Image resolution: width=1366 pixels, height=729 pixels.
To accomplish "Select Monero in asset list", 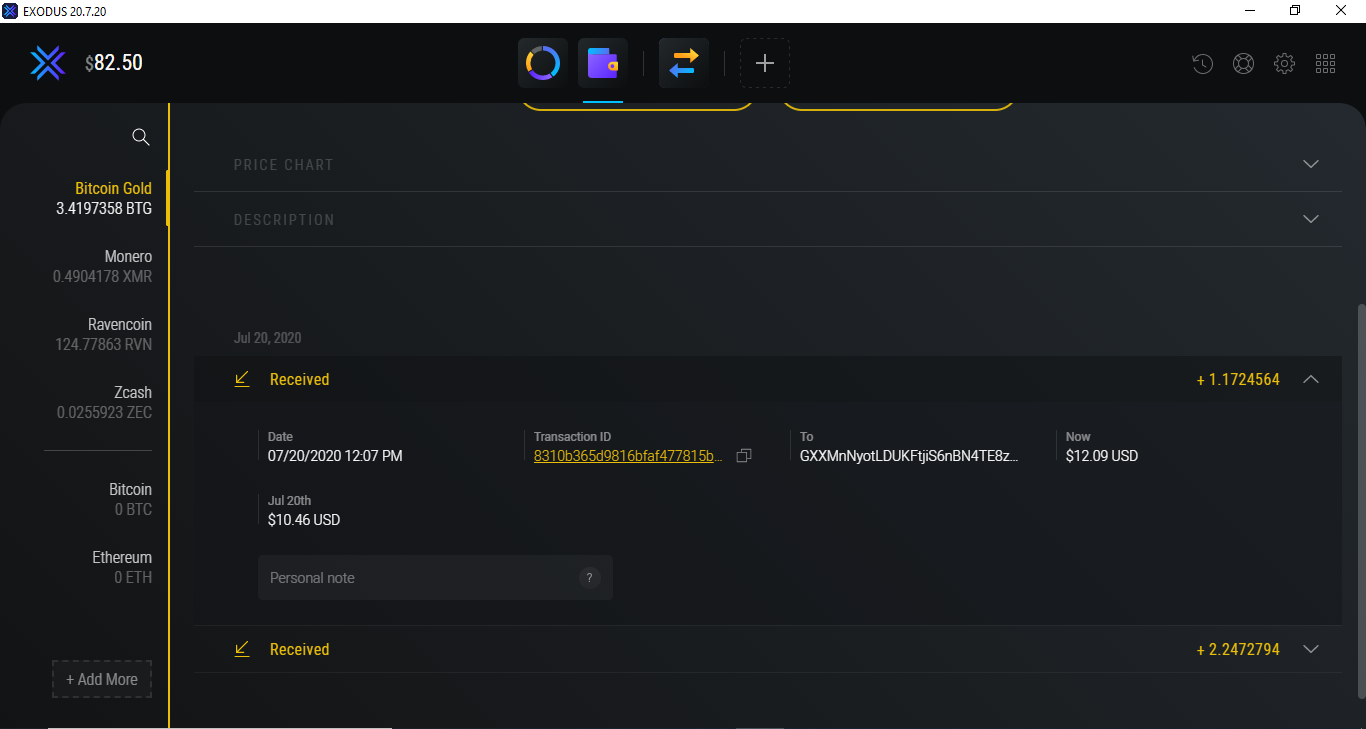I will (x=128, y=256).
